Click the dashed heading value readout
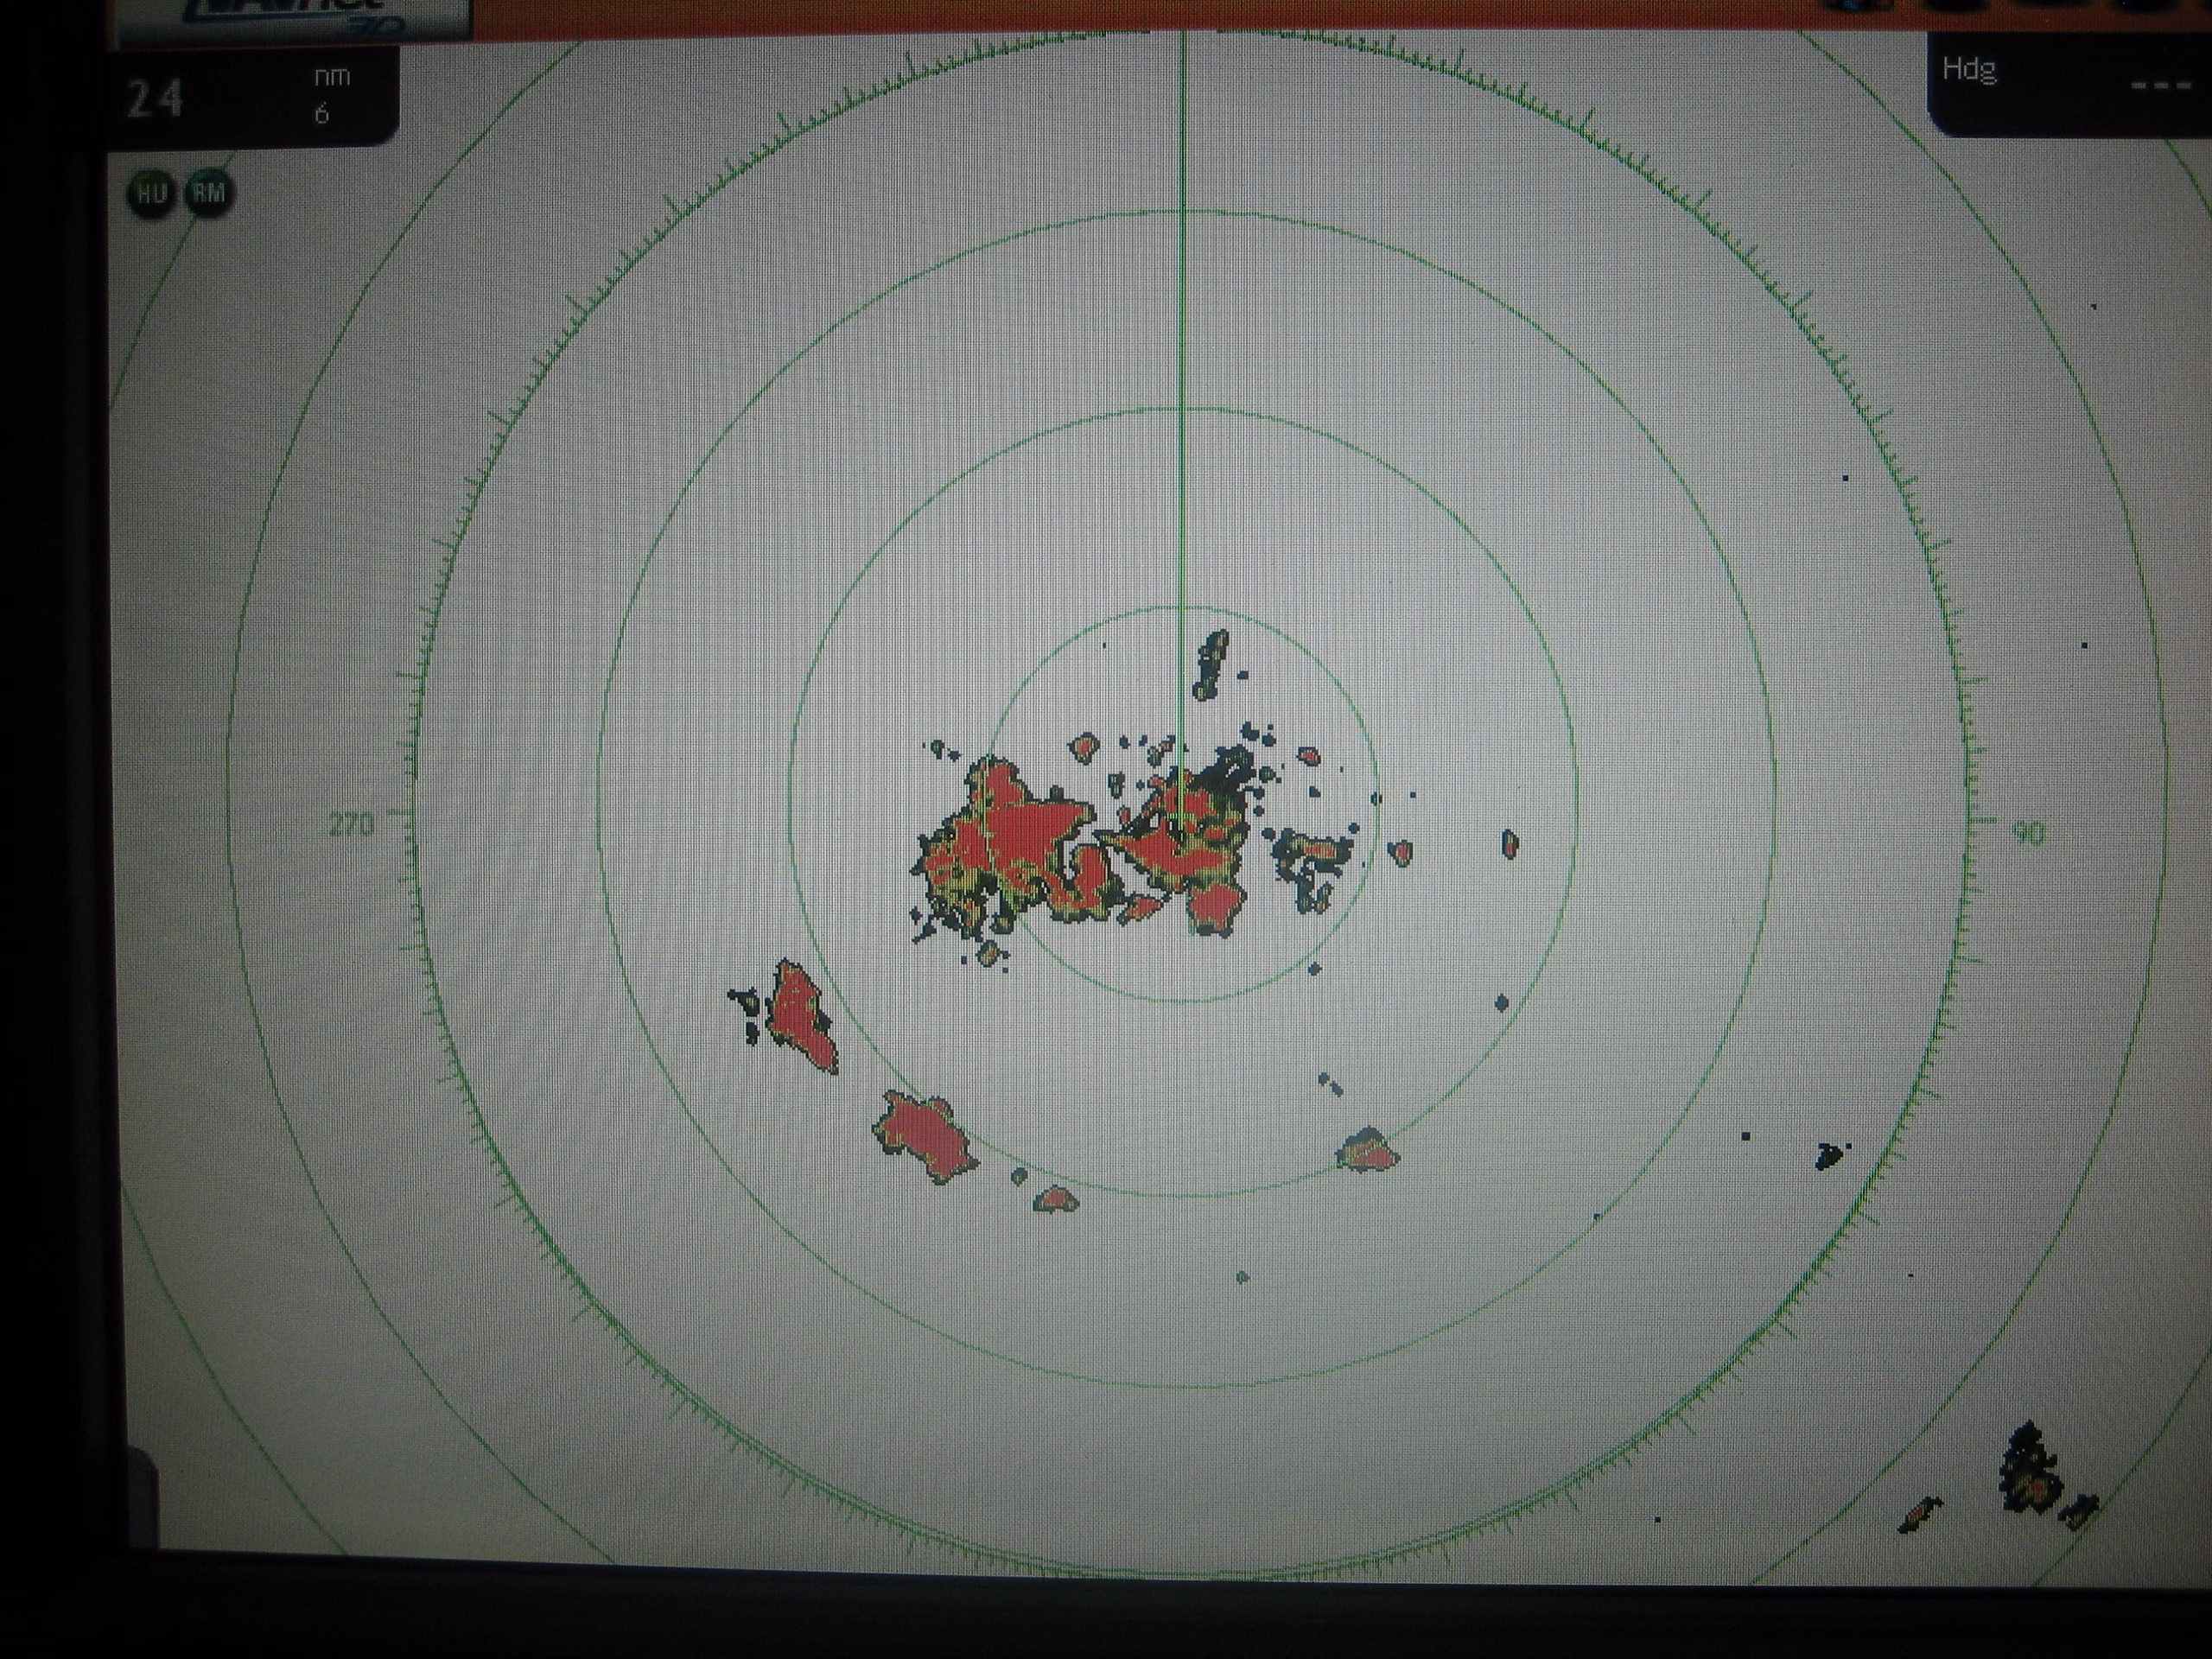2212x1659 pixels. click(2161, 85)
